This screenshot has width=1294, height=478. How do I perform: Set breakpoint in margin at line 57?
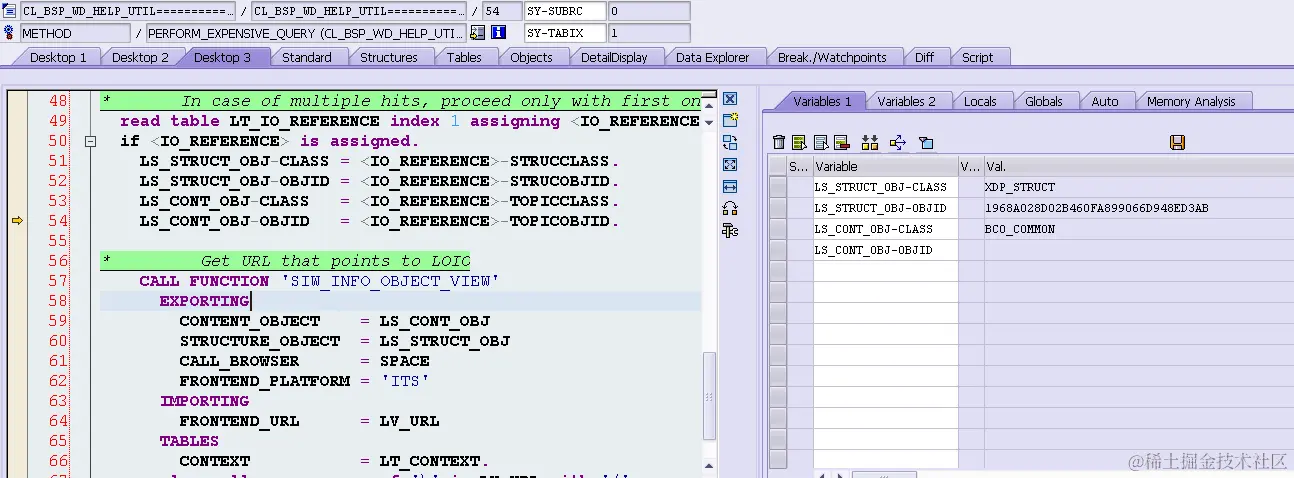(16, 281)
